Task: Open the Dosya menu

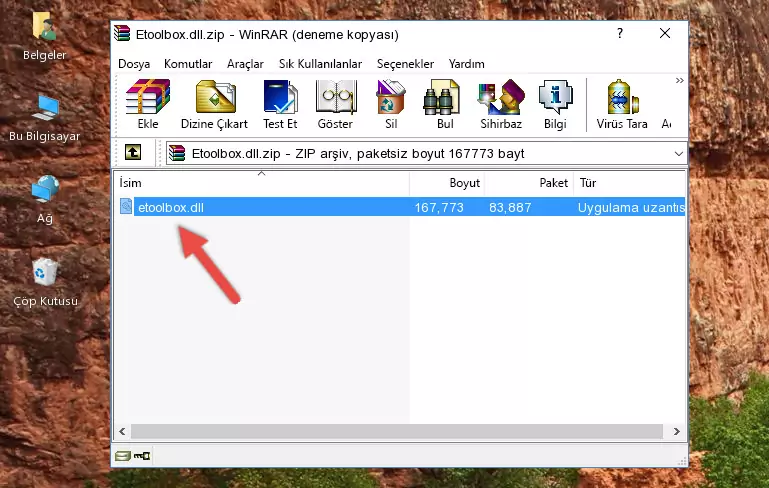Action: [134, 64]
